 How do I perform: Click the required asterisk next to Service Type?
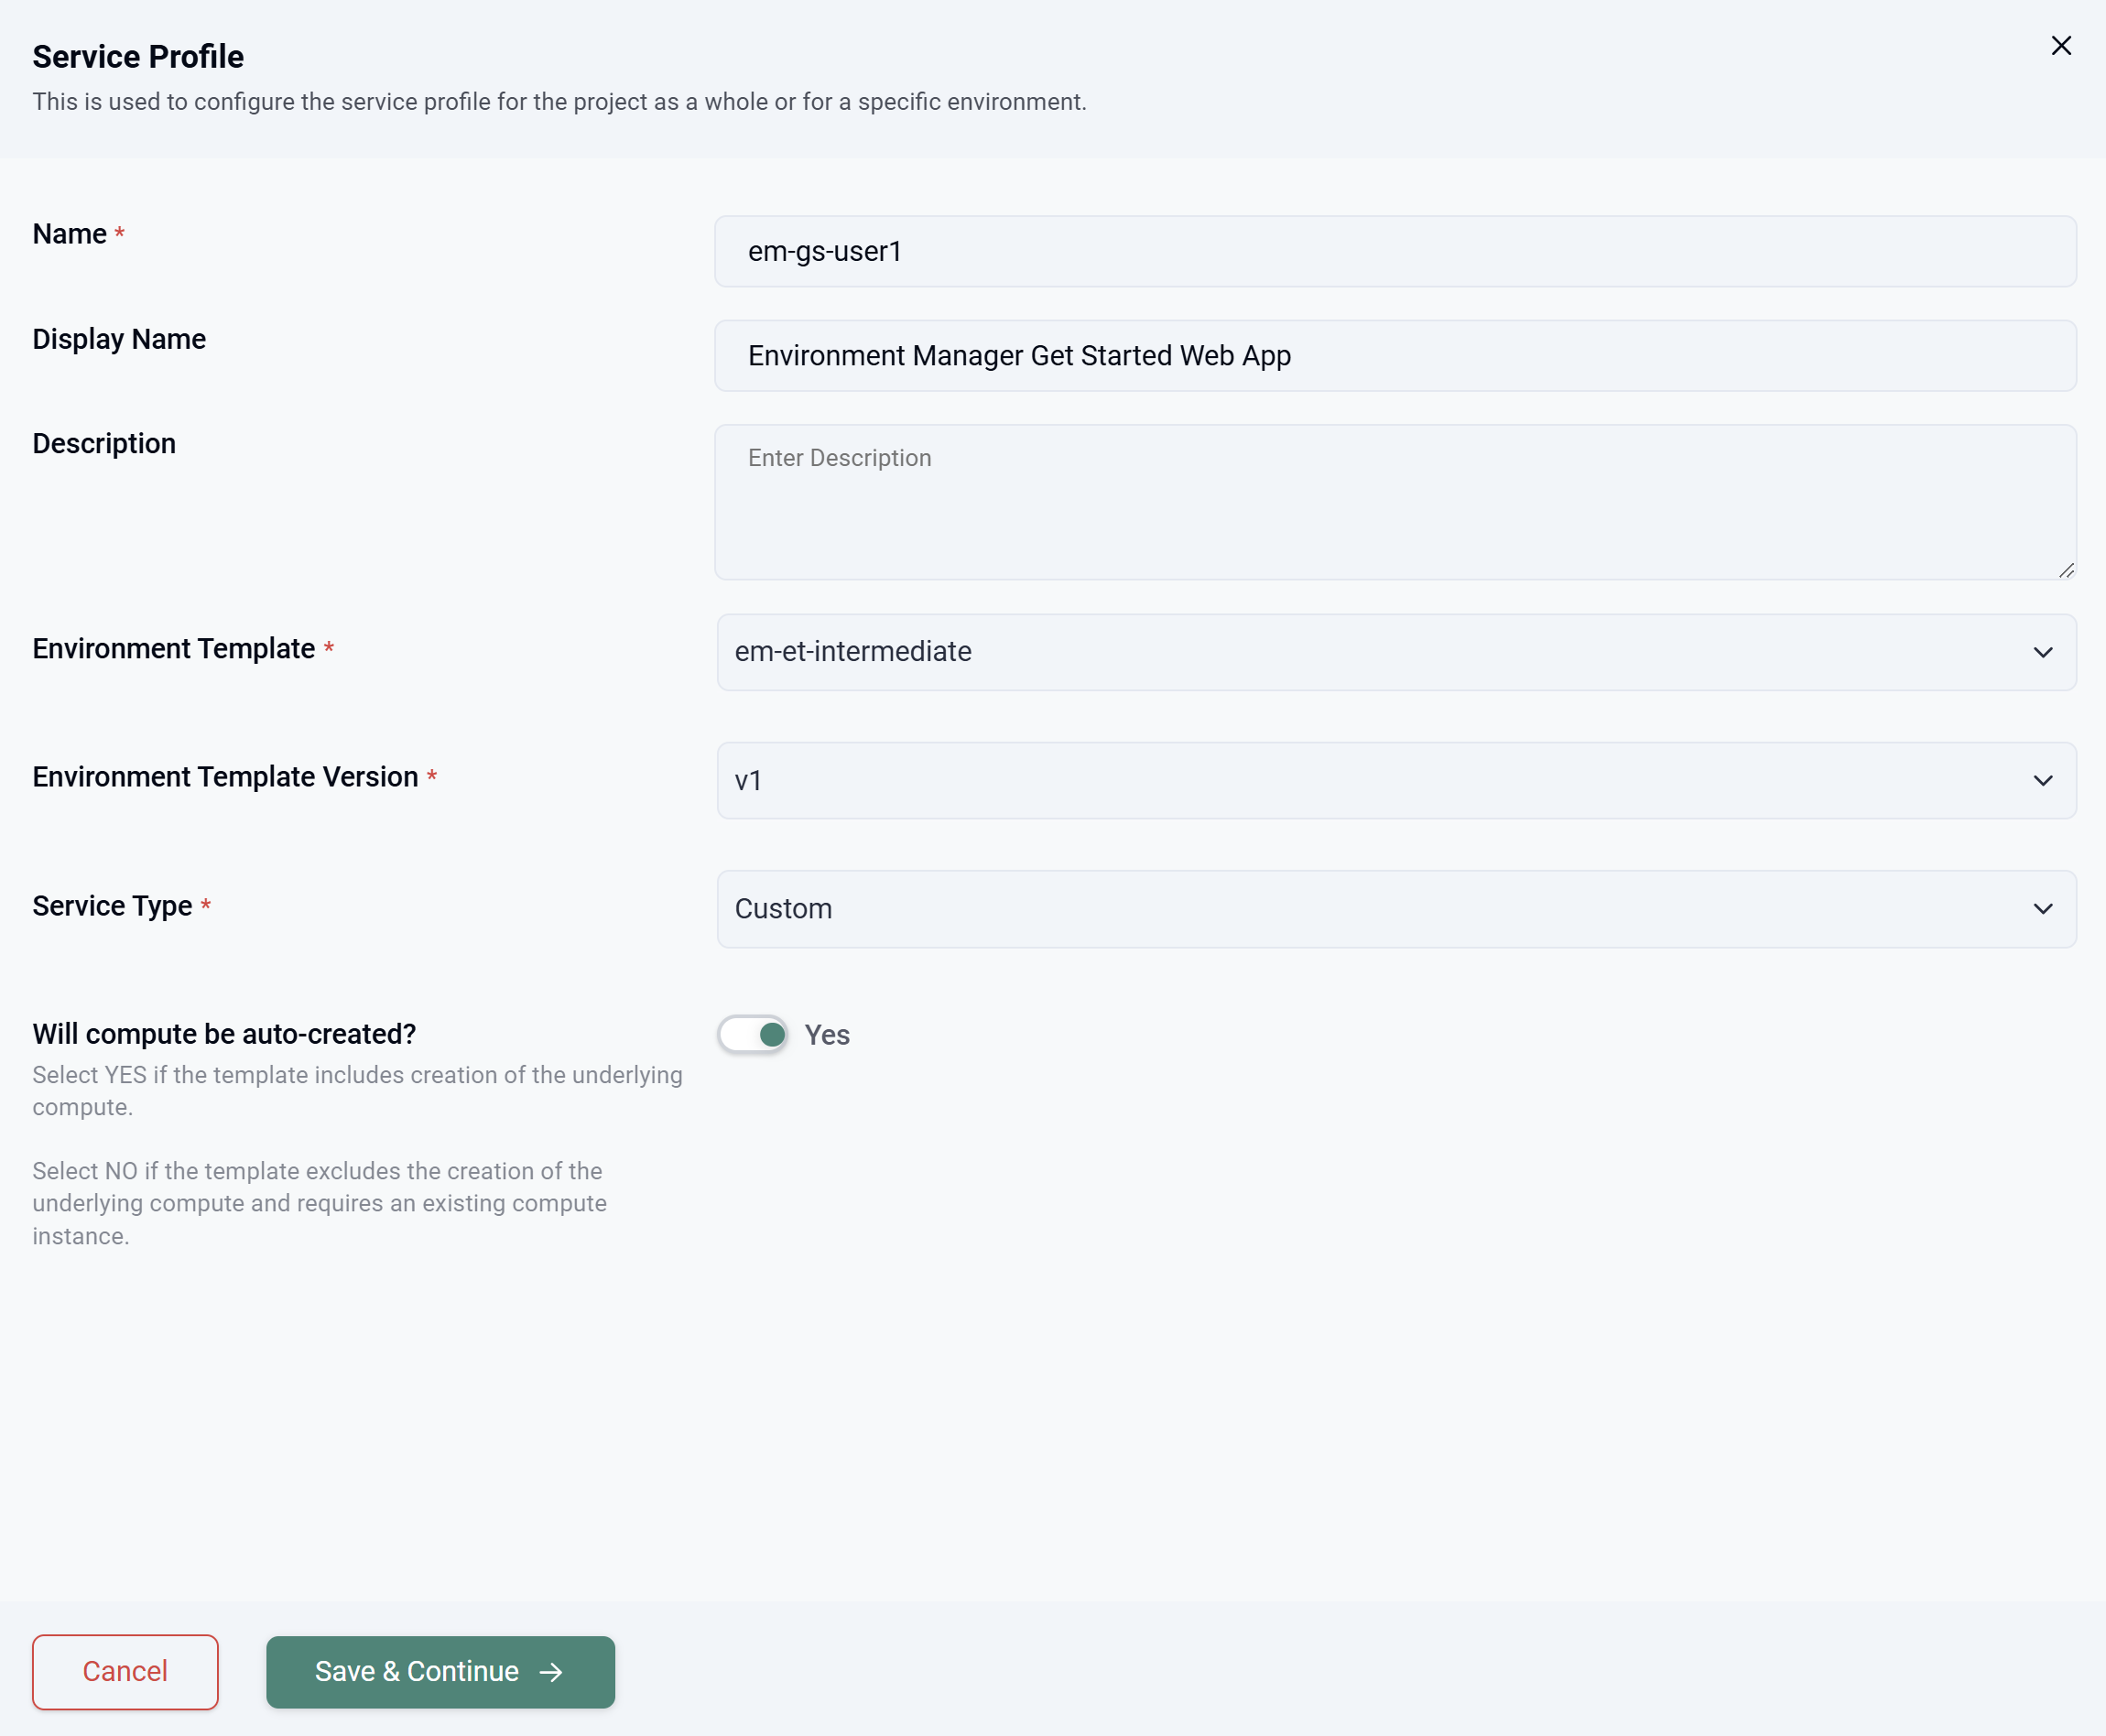point(207,904)
